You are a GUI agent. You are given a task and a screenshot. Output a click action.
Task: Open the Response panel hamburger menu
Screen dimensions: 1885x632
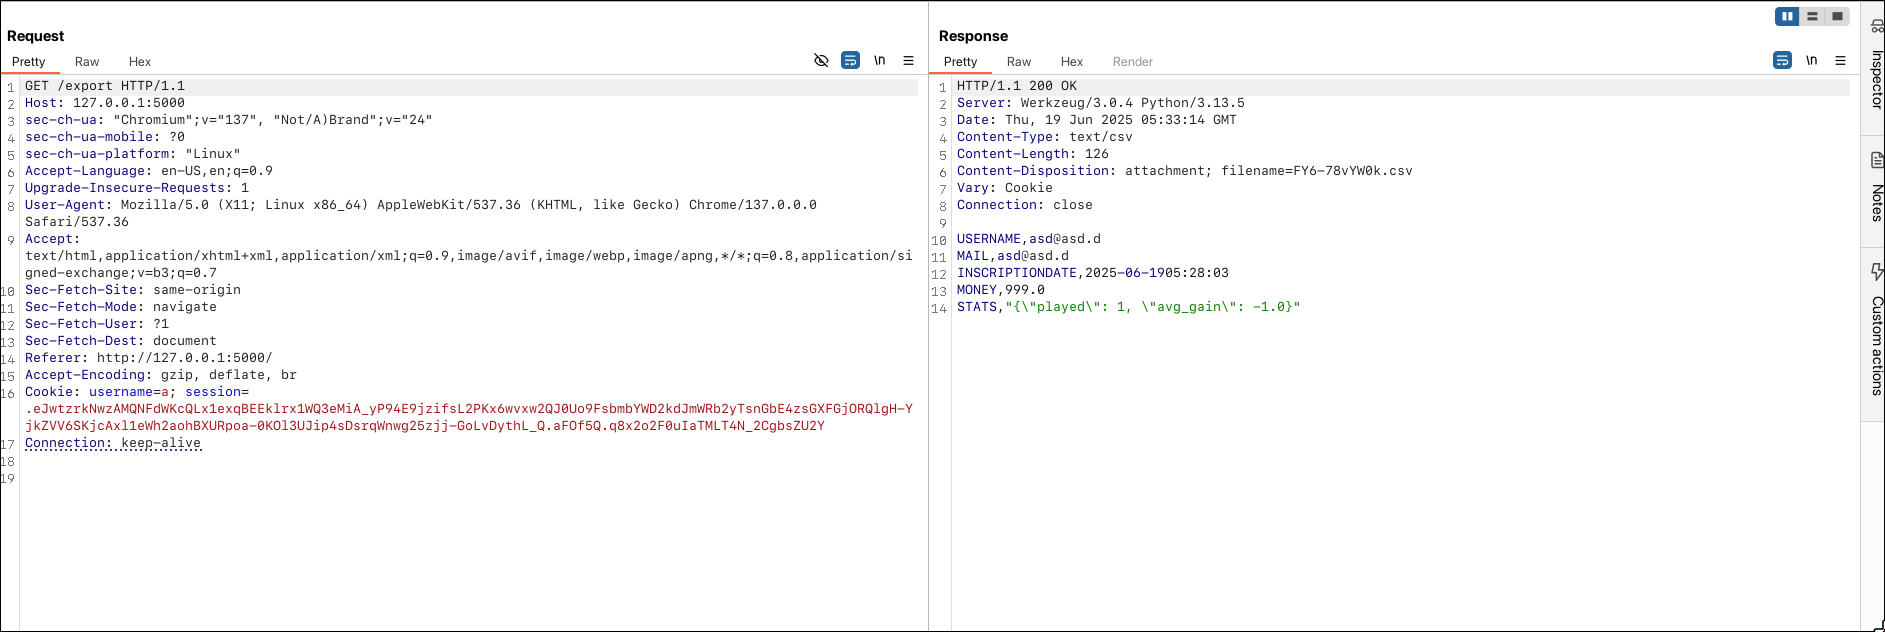point(1840,60)
